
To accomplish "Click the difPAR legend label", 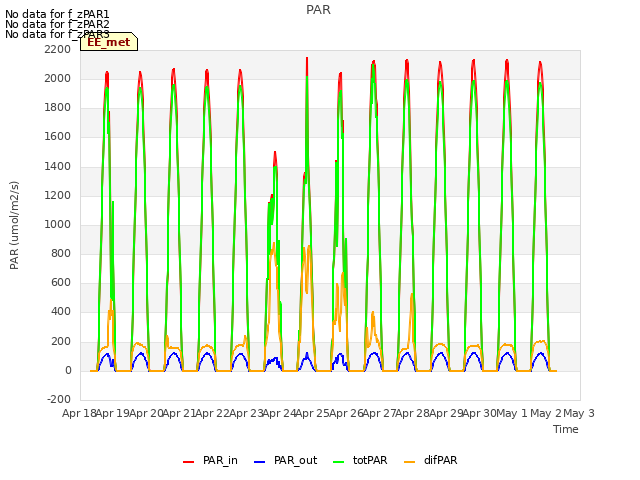I will click(440, 460).
